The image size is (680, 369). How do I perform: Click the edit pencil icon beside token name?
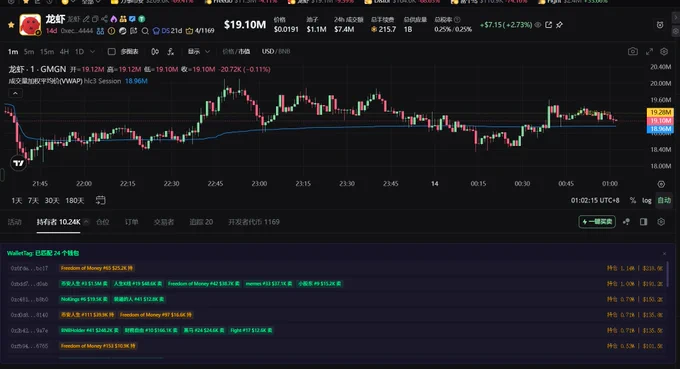click(x=86, y=19)
